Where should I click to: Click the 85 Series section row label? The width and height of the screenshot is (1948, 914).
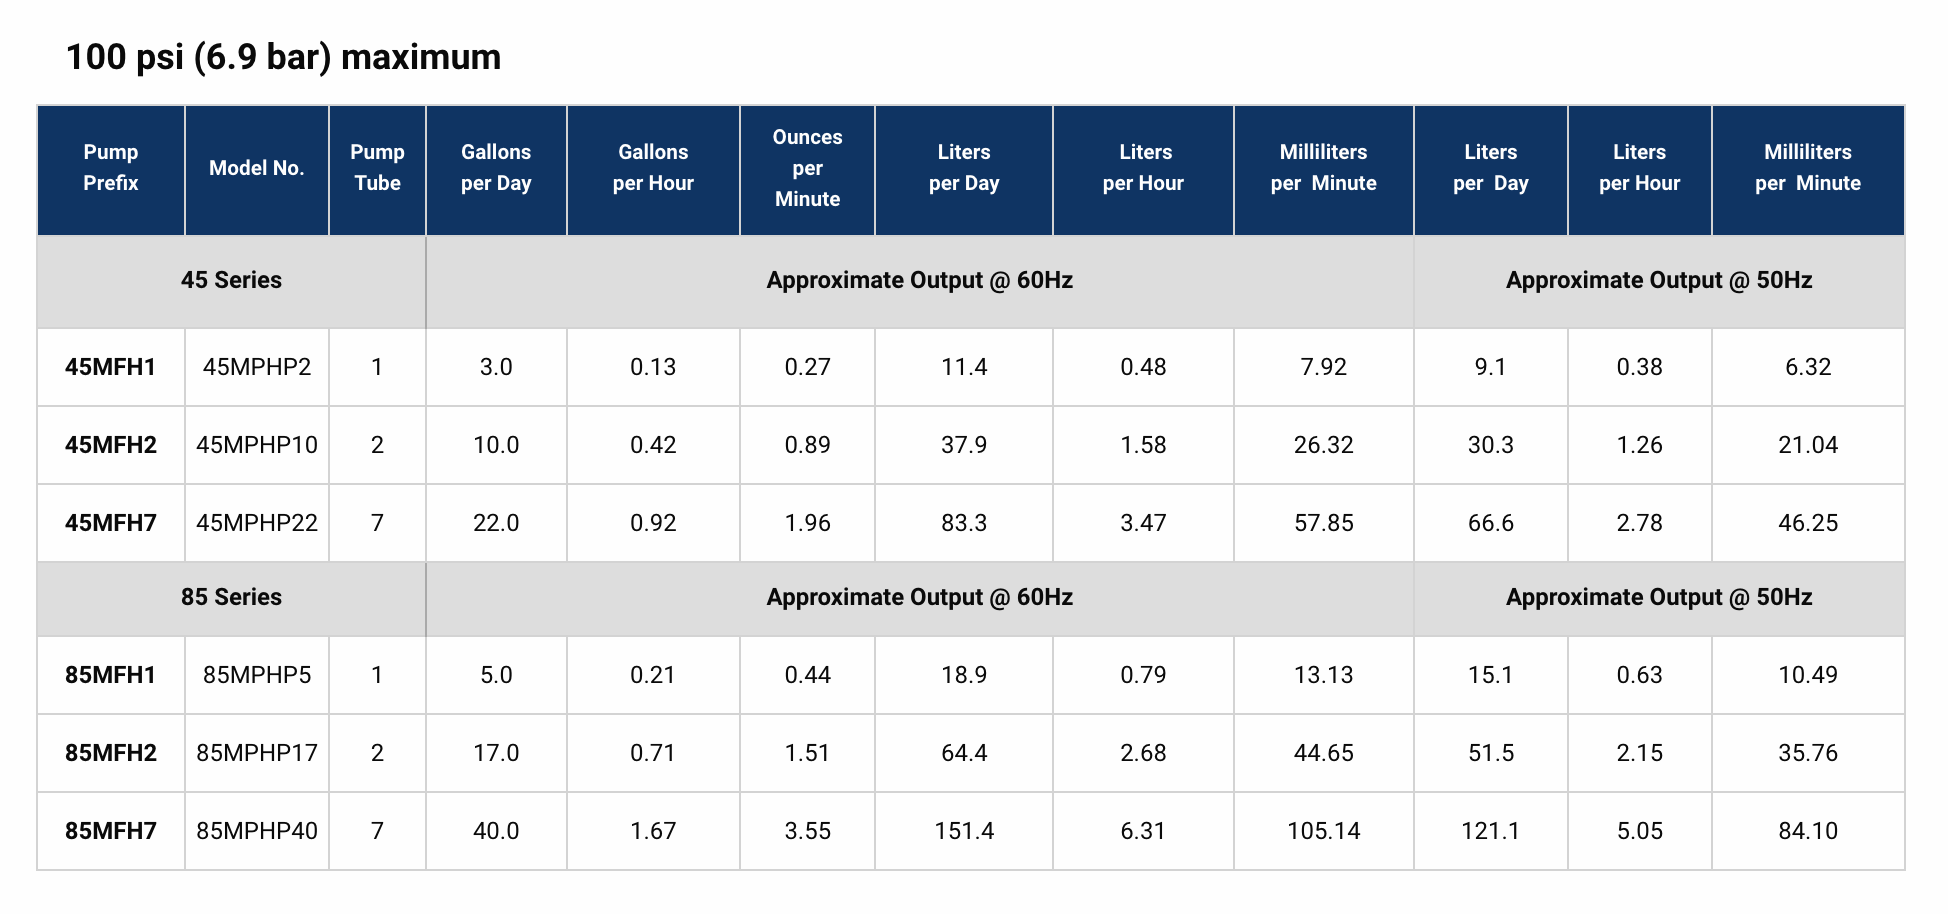pos(231,597)
